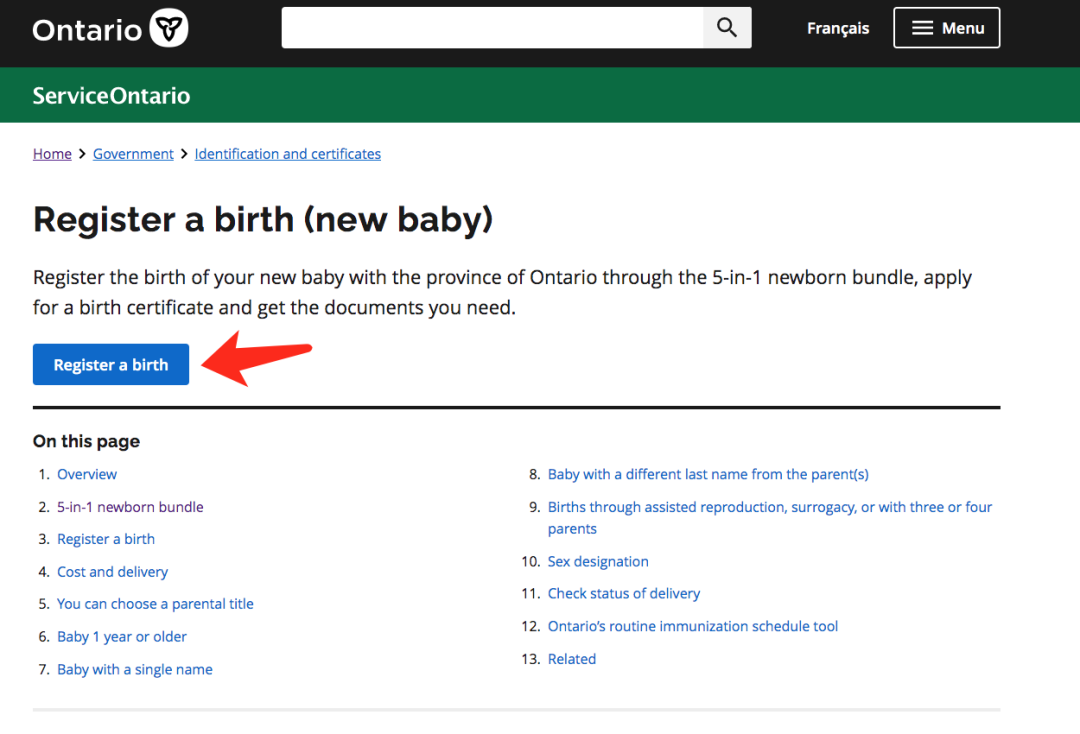Click the Ontario trillium logo
The height and width of the screenshot is (734, 1080).
click(x=110, y=28)
